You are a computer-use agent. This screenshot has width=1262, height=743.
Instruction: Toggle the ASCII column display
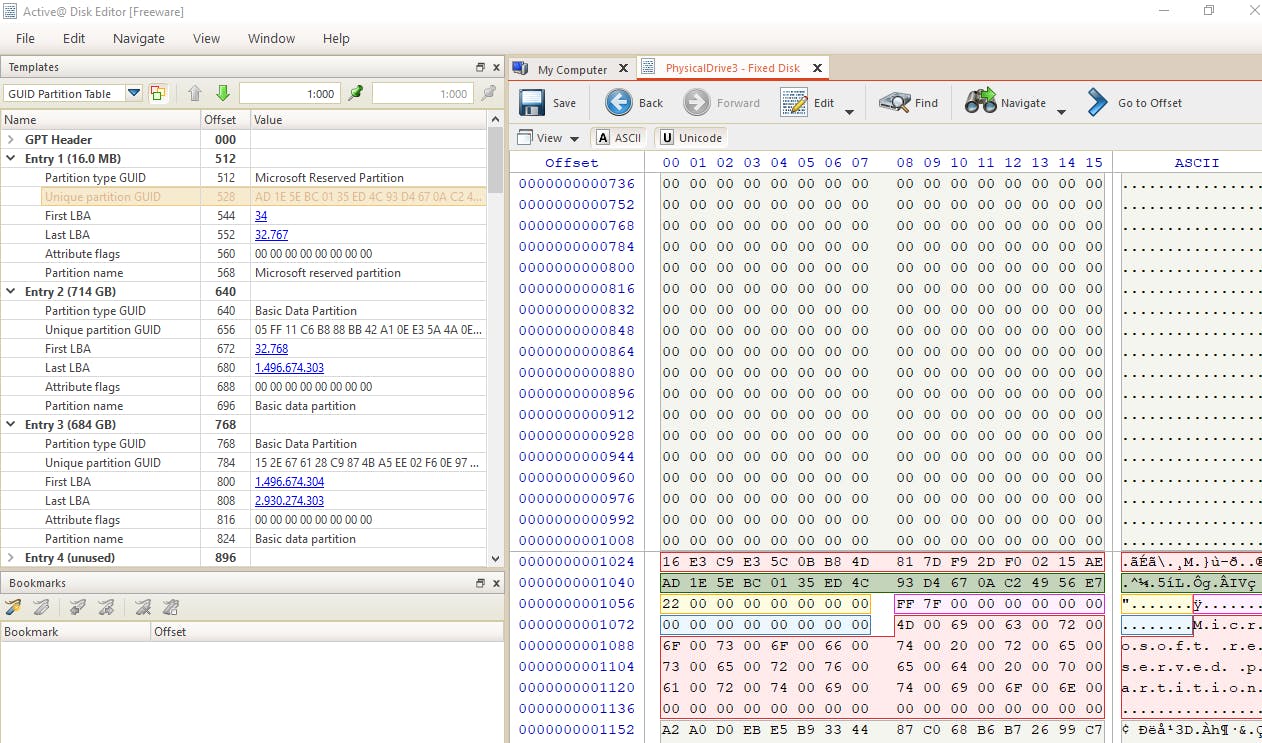pos(618,138)
